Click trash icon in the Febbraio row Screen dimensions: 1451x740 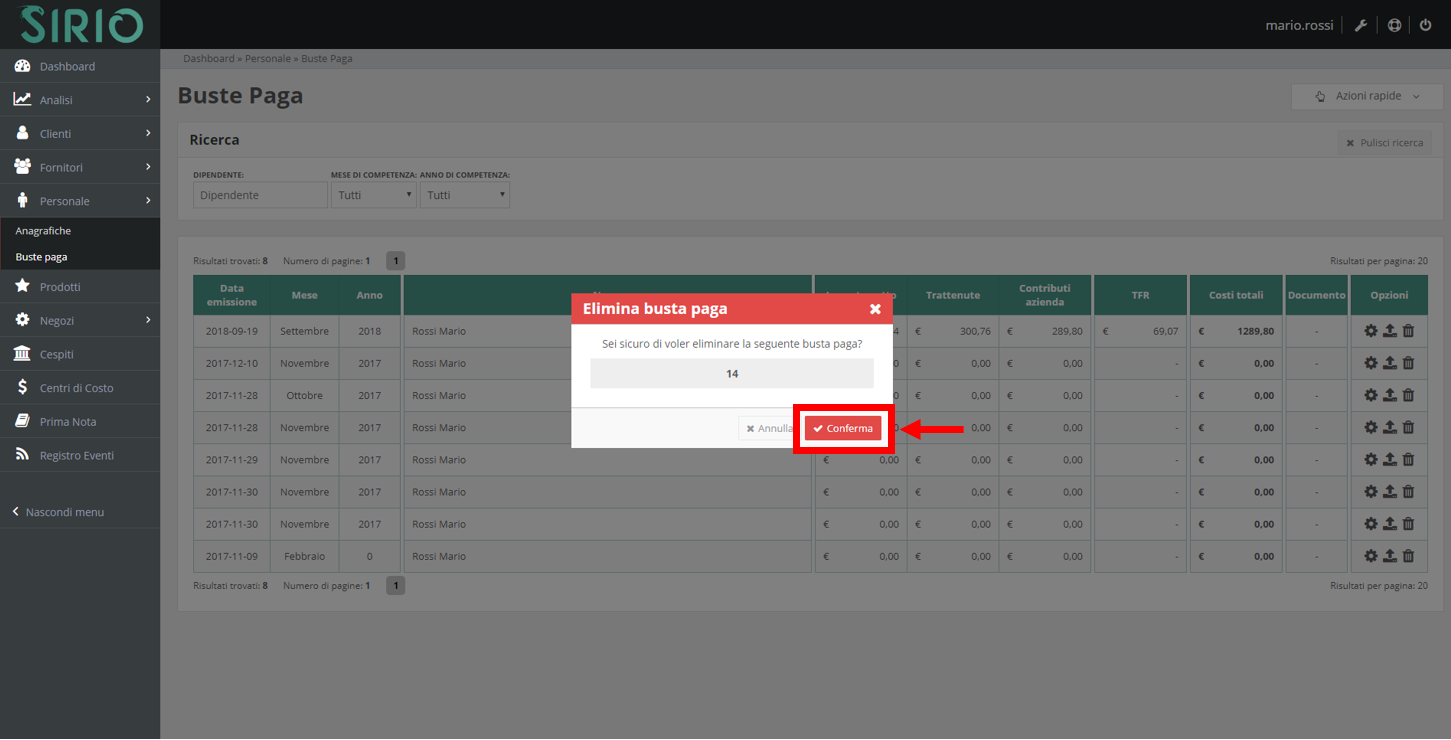(1408, 557)
